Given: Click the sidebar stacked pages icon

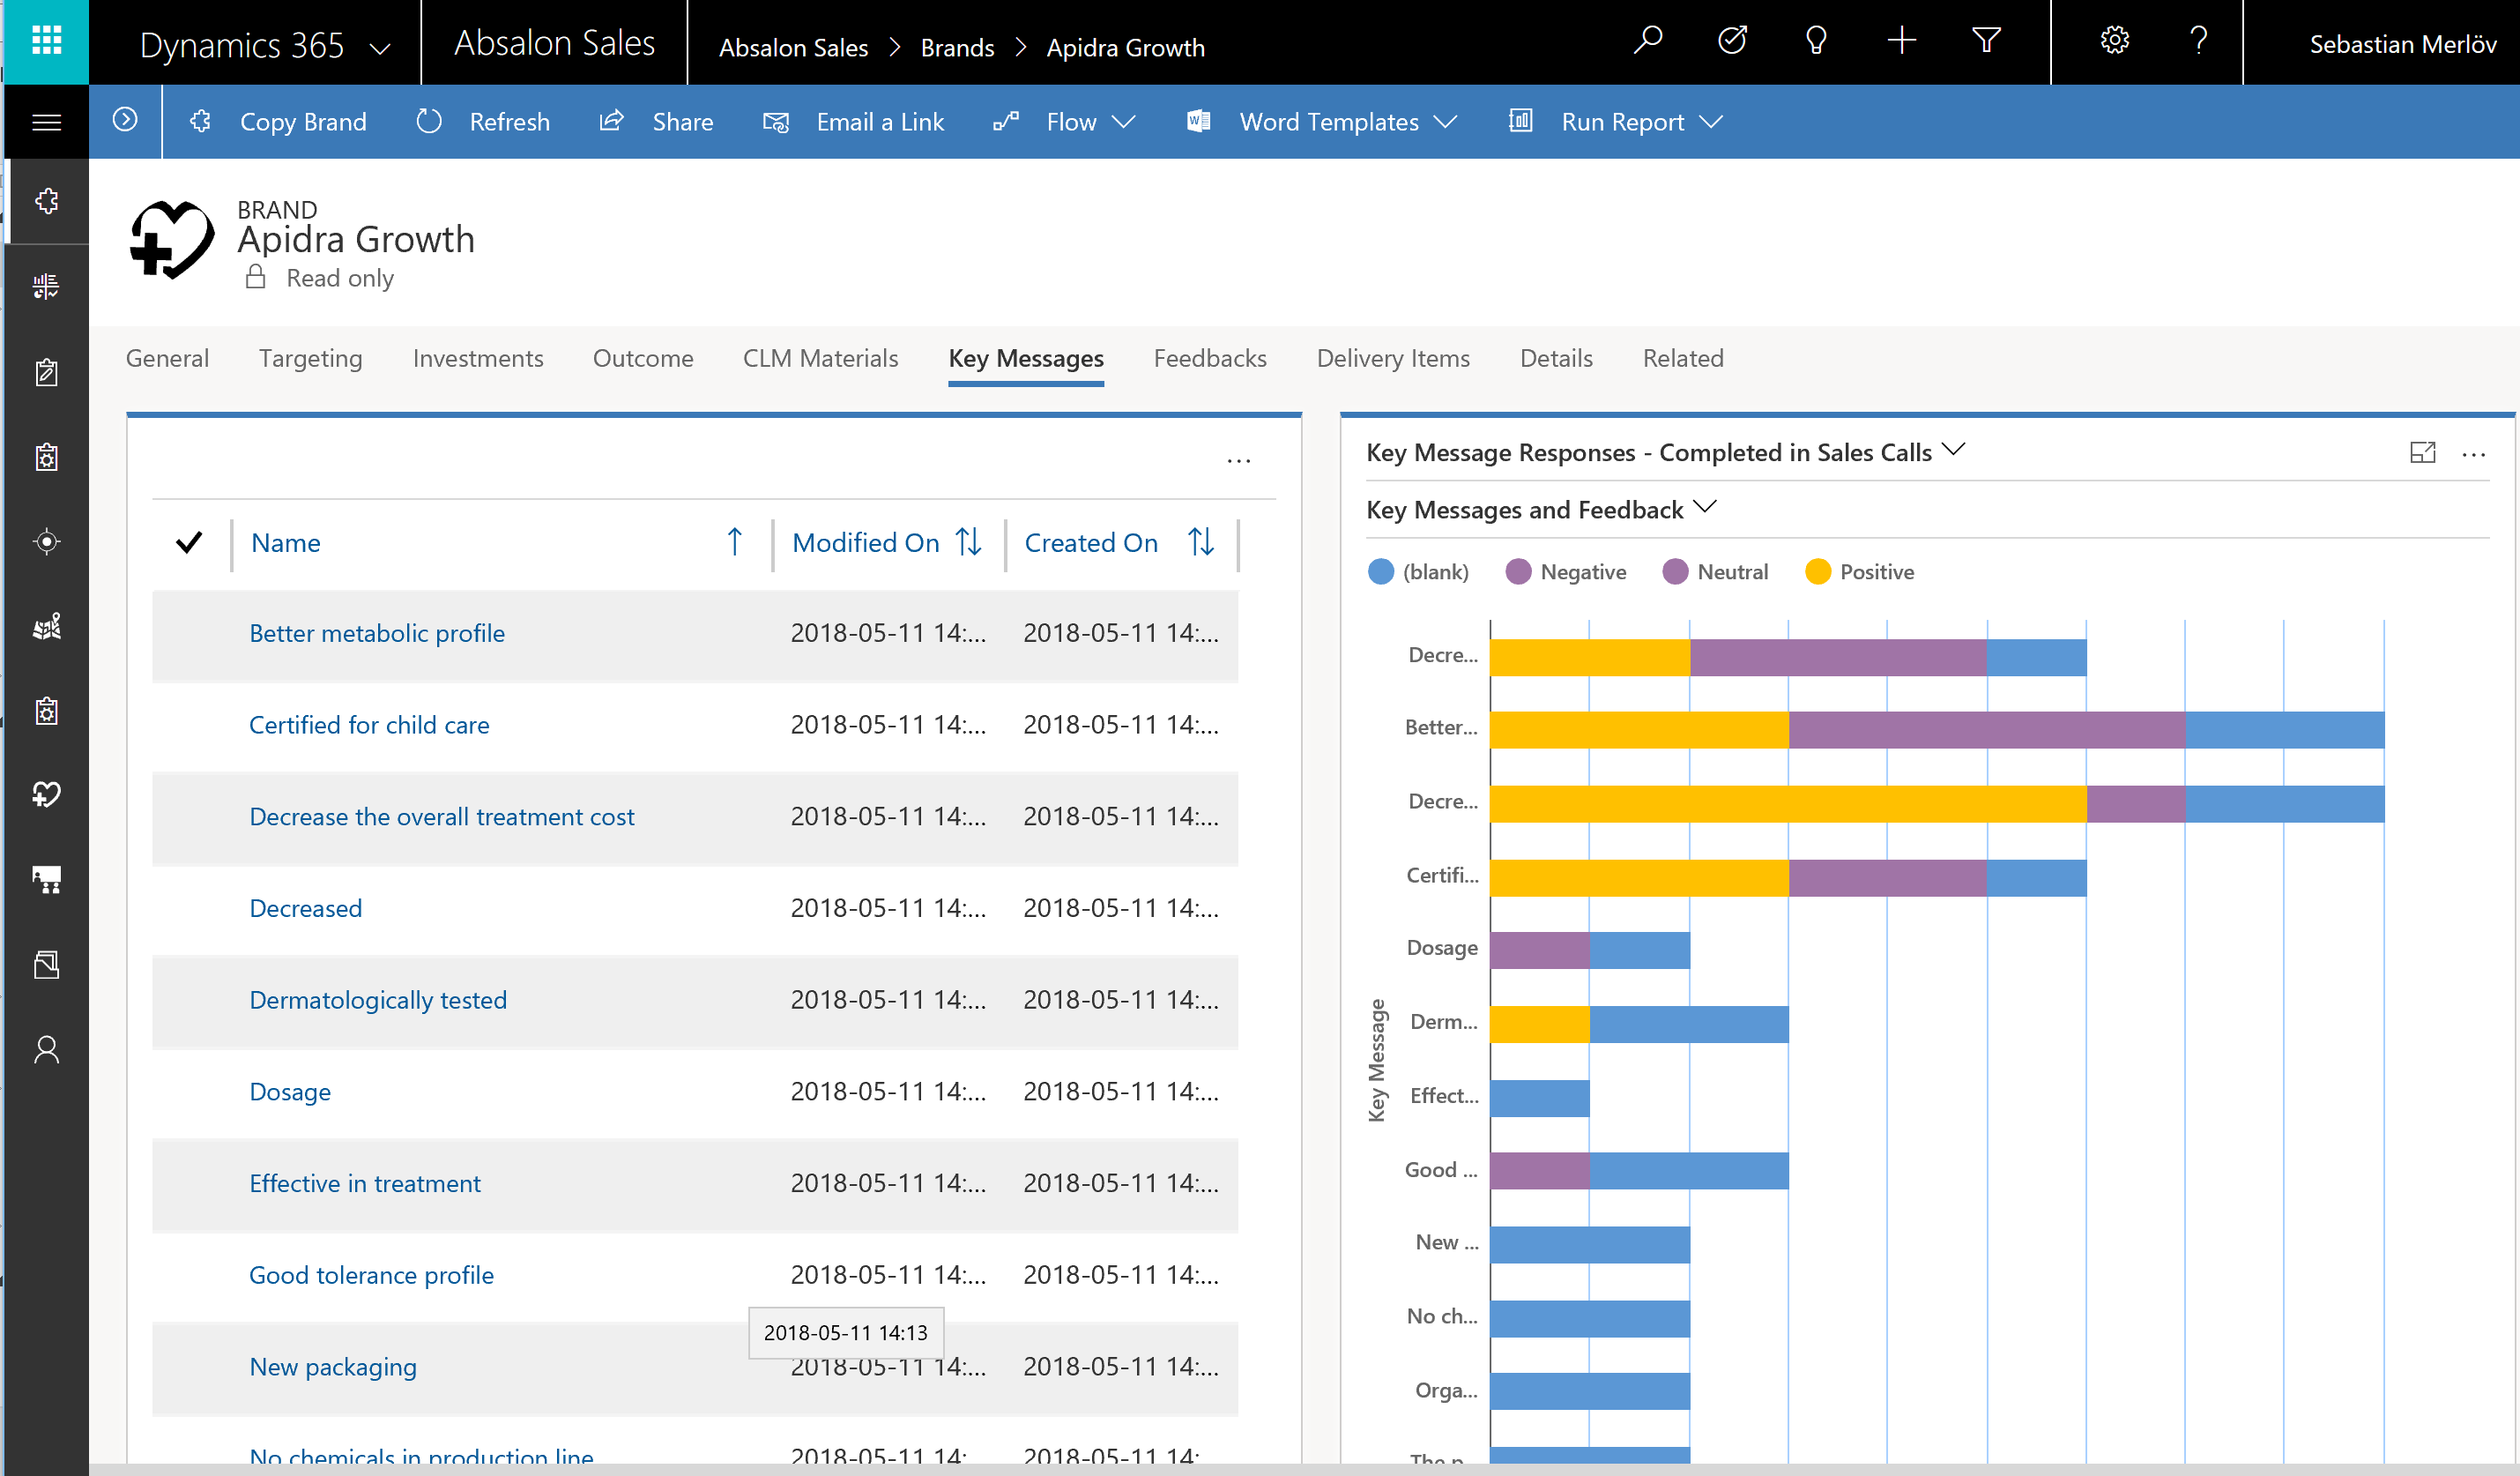Looking at the screenshot, I should click(46, 965).
